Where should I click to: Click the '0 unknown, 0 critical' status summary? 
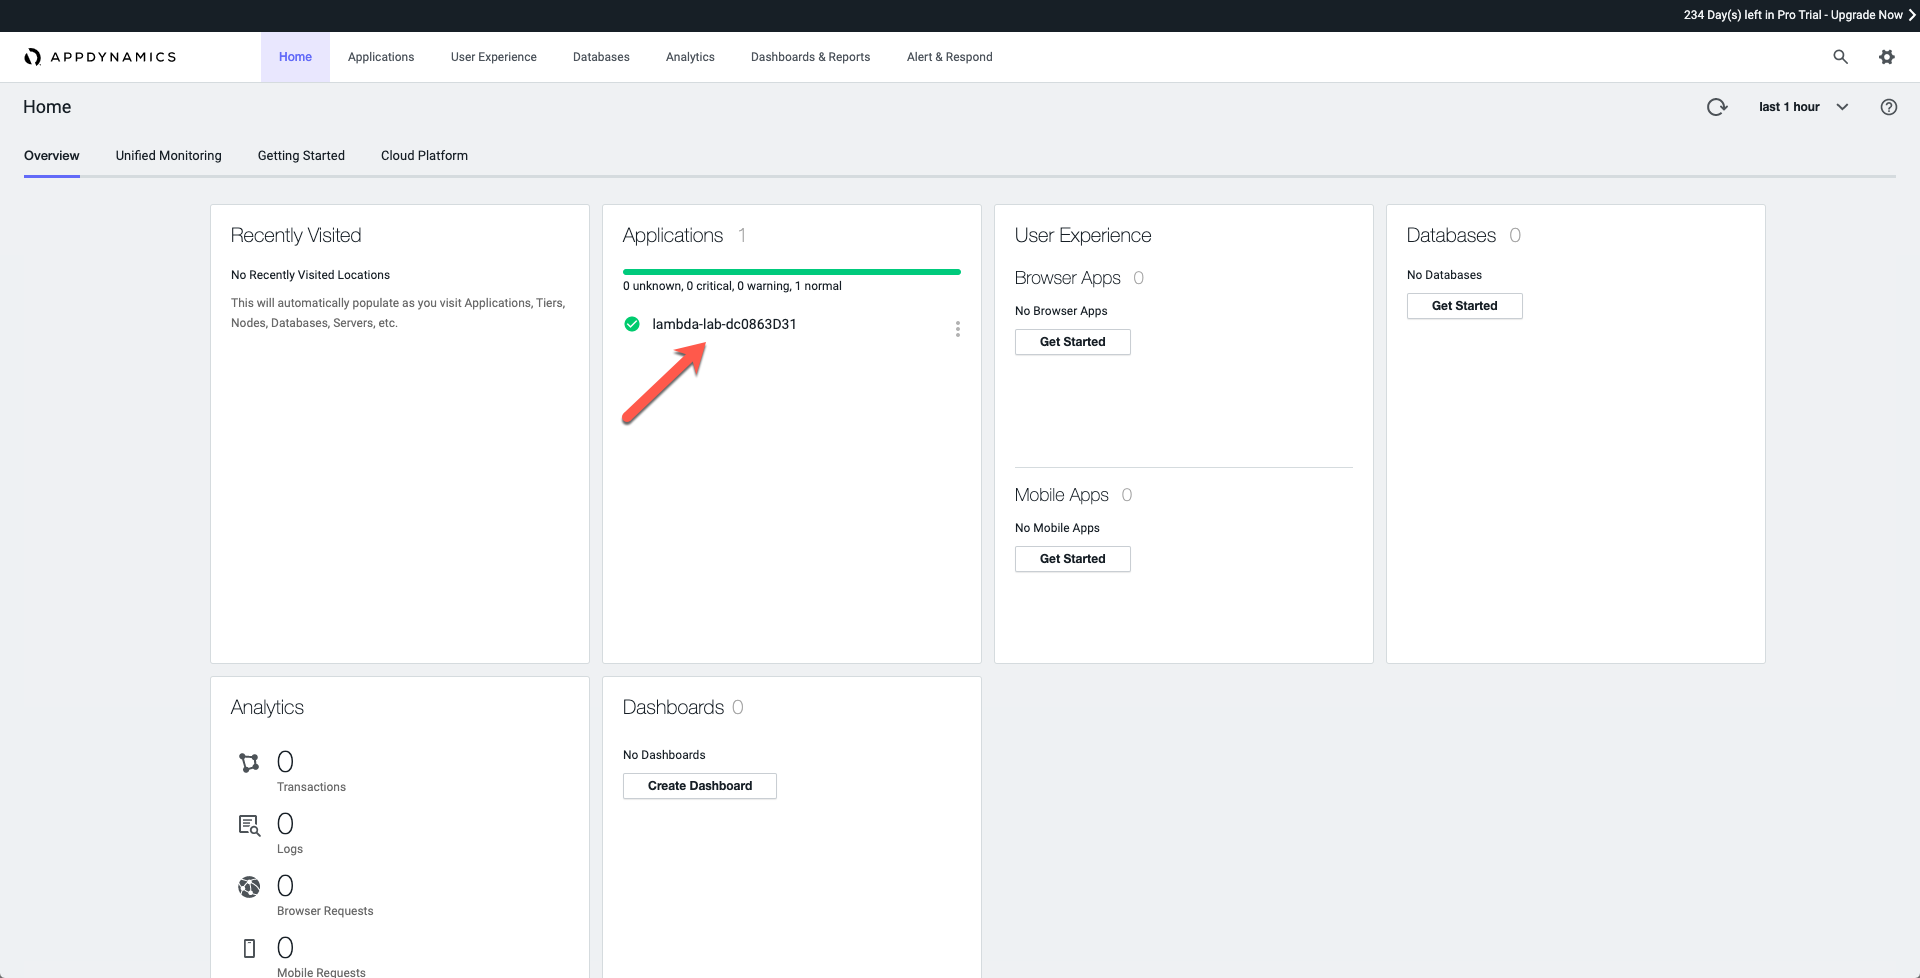(x=732, y=286)
